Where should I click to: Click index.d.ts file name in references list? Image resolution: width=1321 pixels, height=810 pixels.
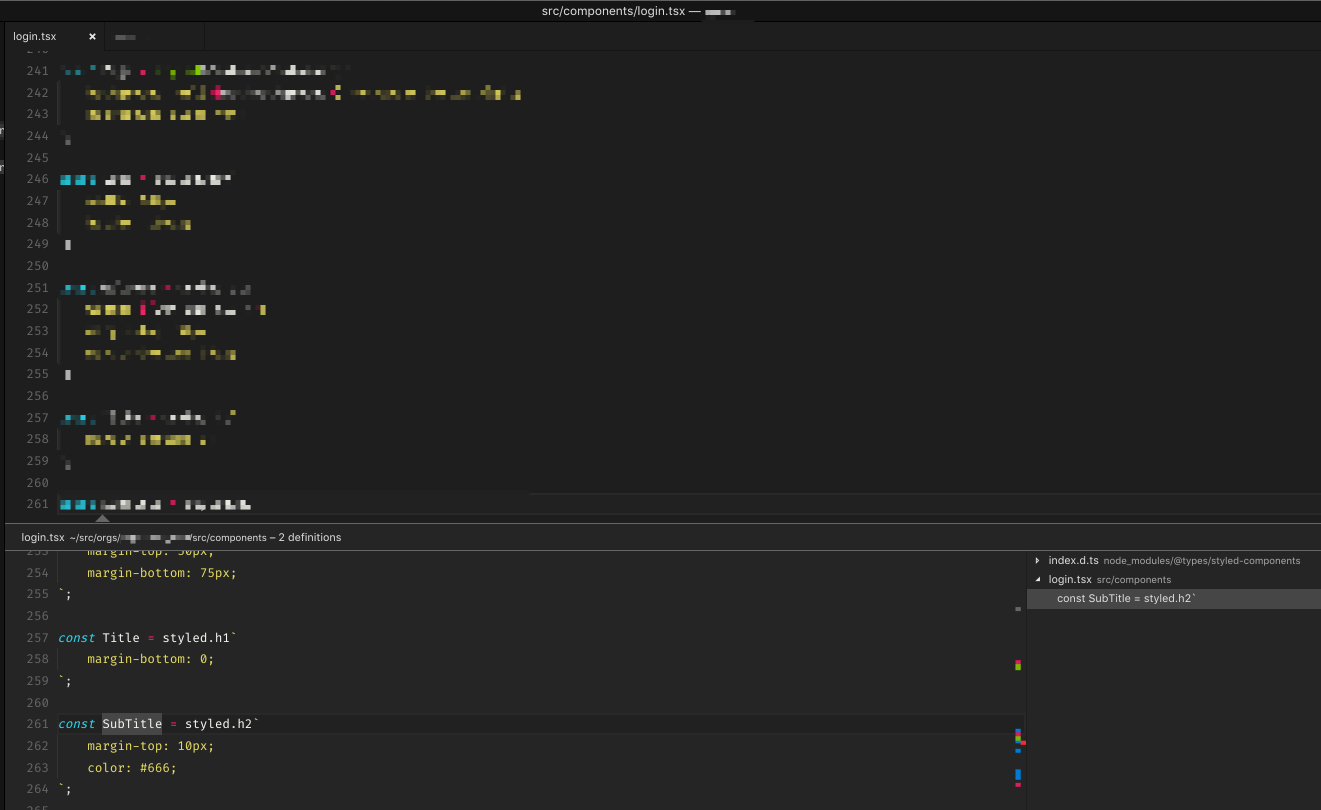(1073, 561)
